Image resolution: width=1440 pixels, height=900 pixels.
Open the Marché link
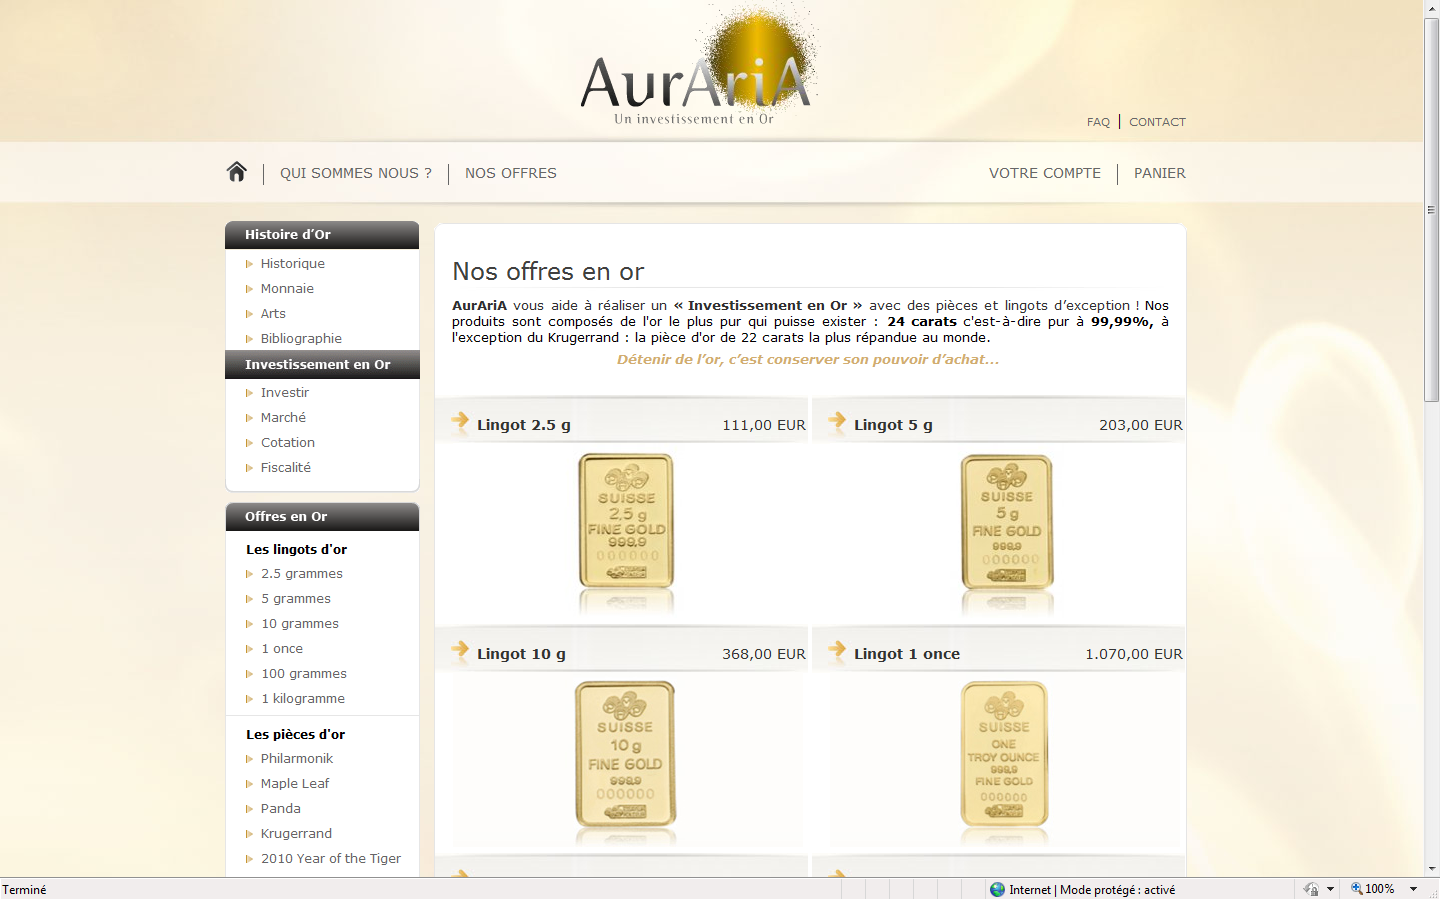point(283,418)
